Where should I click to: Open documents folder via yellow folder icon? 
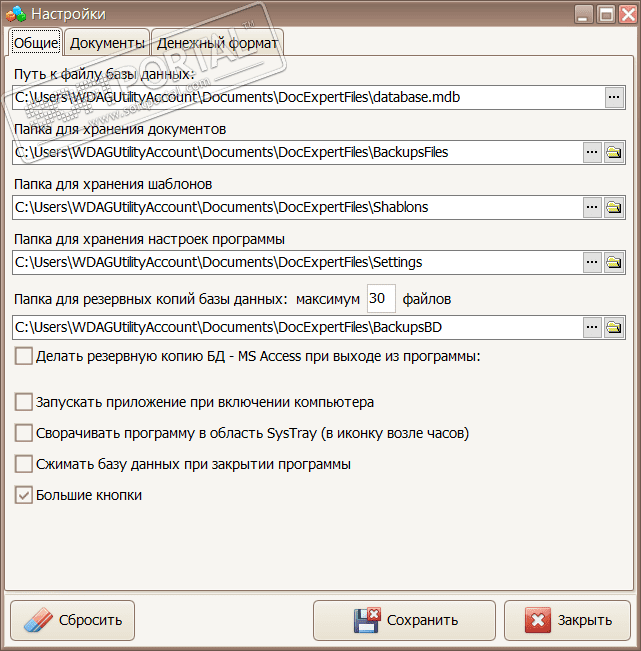pos(614,152)
